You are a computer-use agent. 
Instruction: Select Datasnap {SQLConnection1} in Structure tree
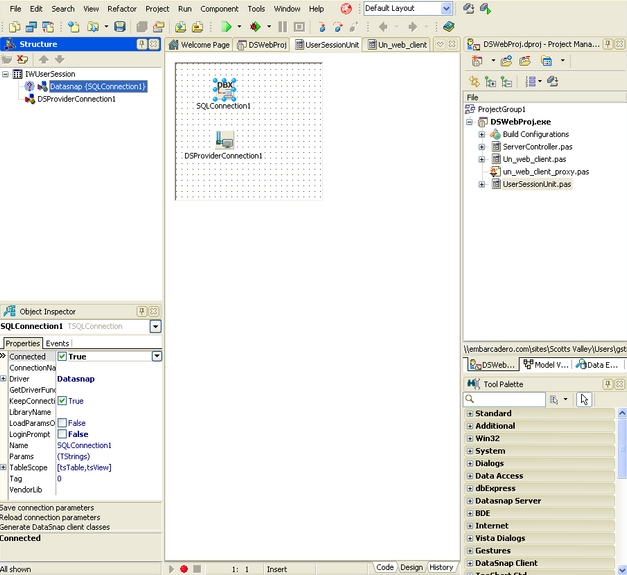[x=98, y=86]
